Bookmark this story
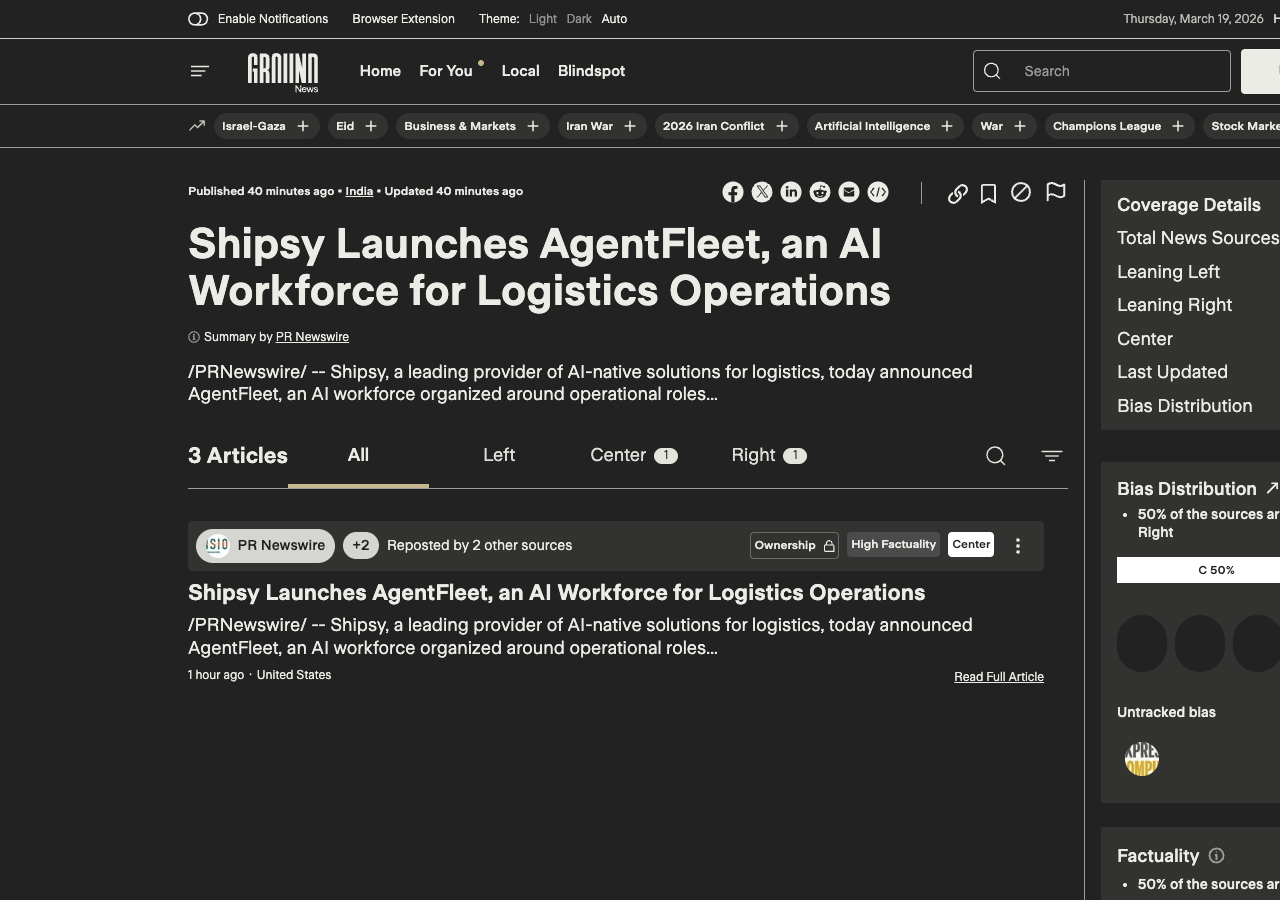 pos(988,193)
